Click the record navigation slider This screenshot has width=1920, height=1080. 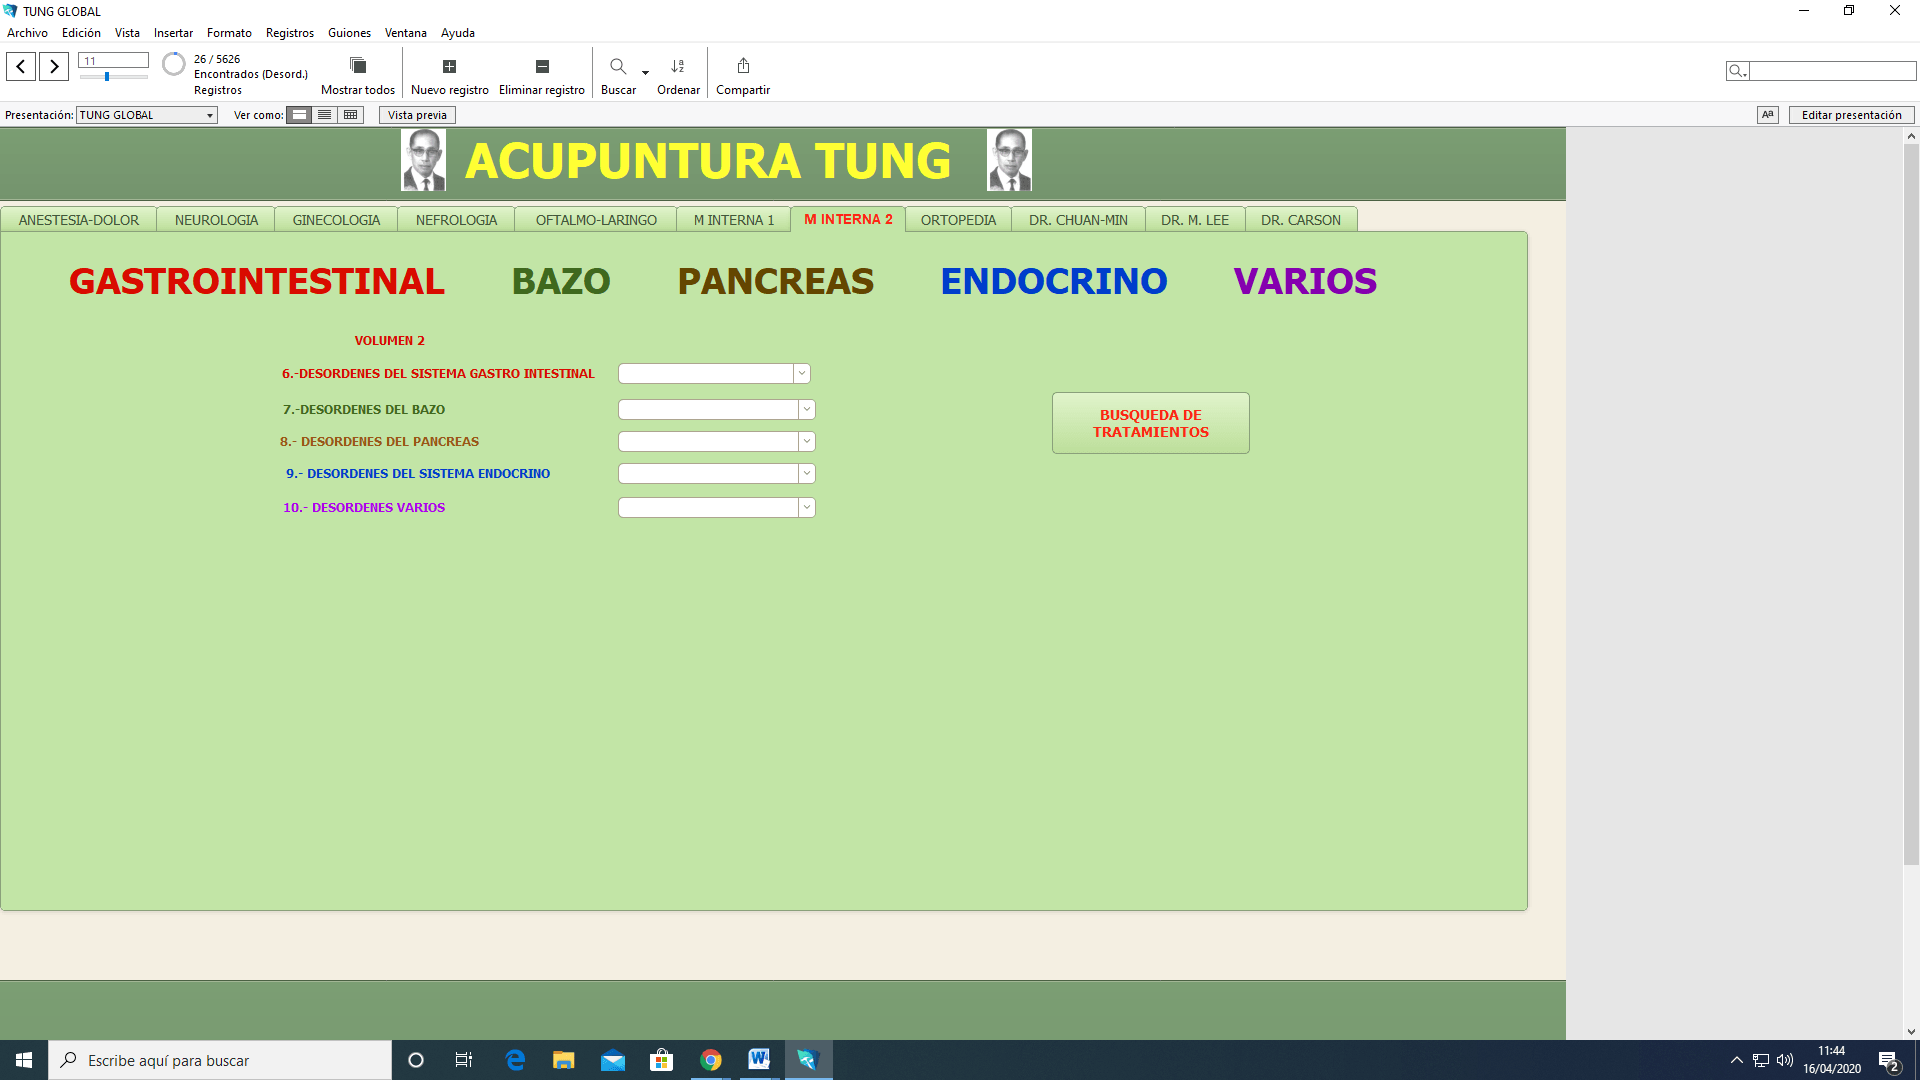(113, 77)
